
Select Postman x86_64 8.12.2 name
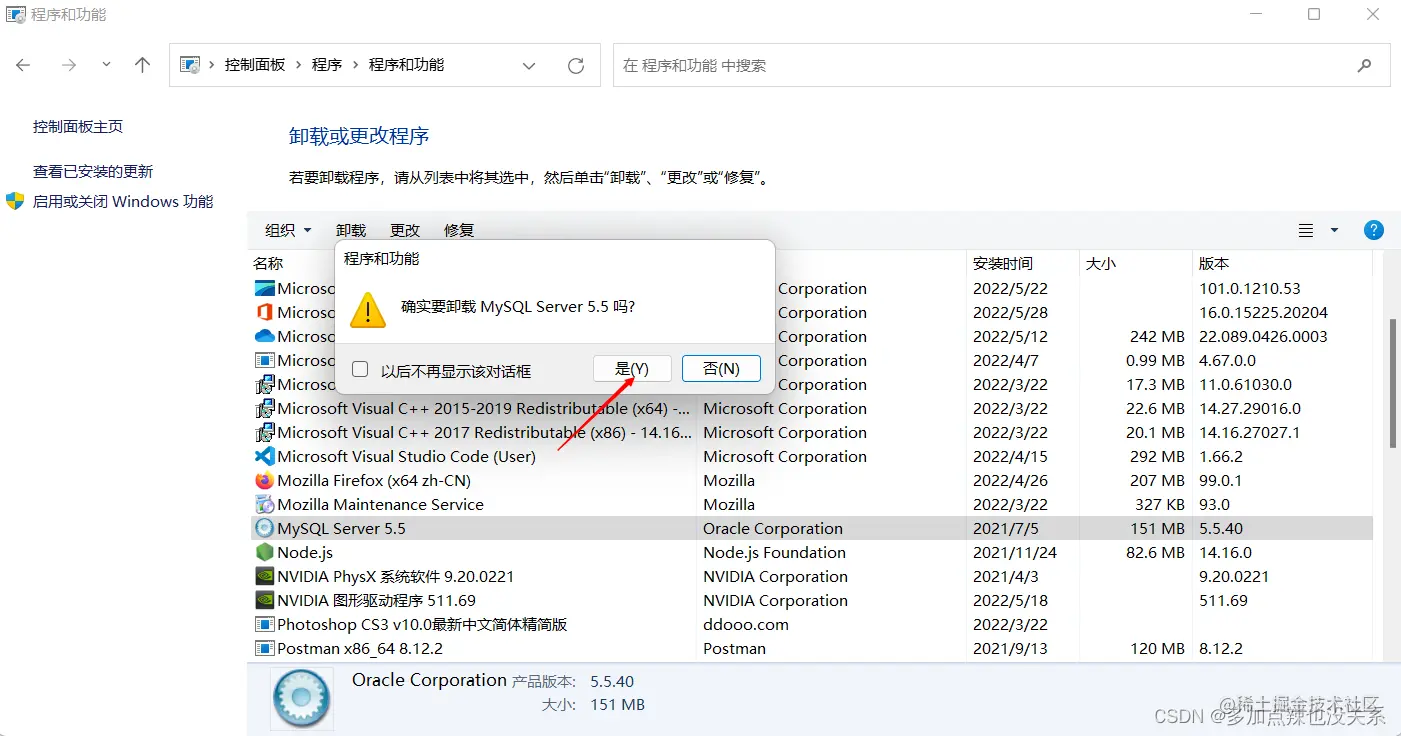(x=360, y=648)
